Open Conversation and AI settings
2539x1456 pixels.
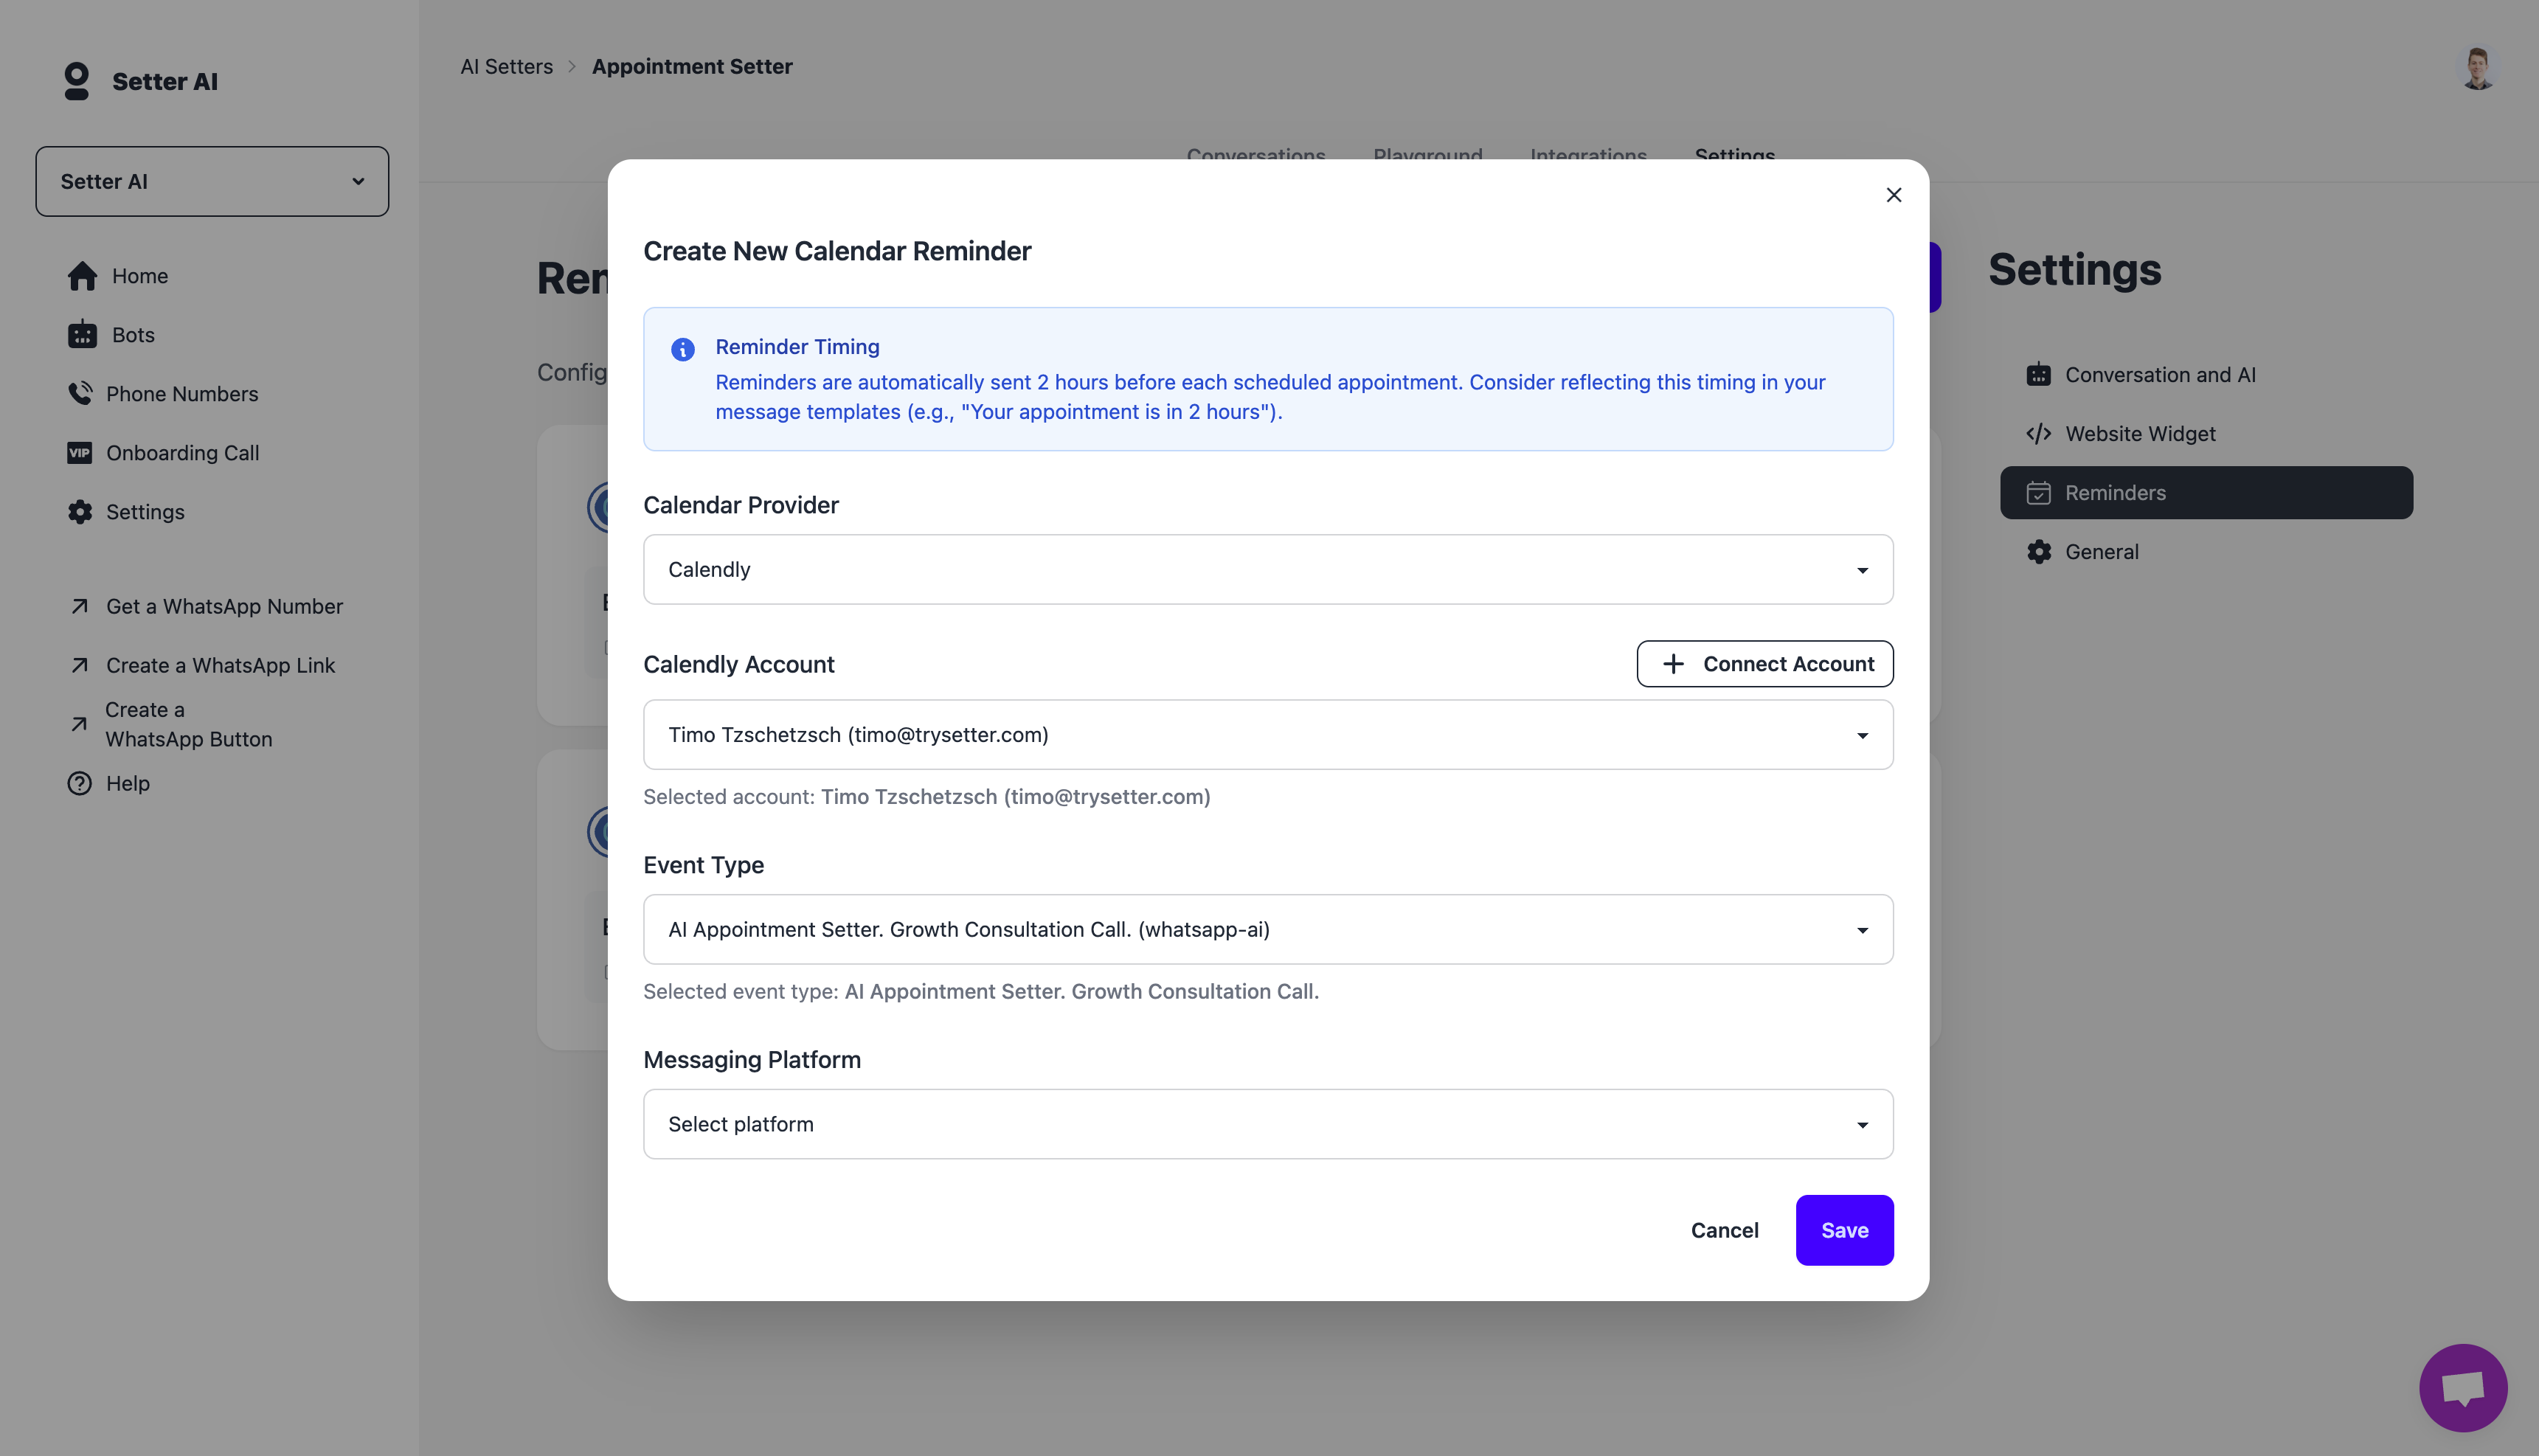pos(2159,375)
